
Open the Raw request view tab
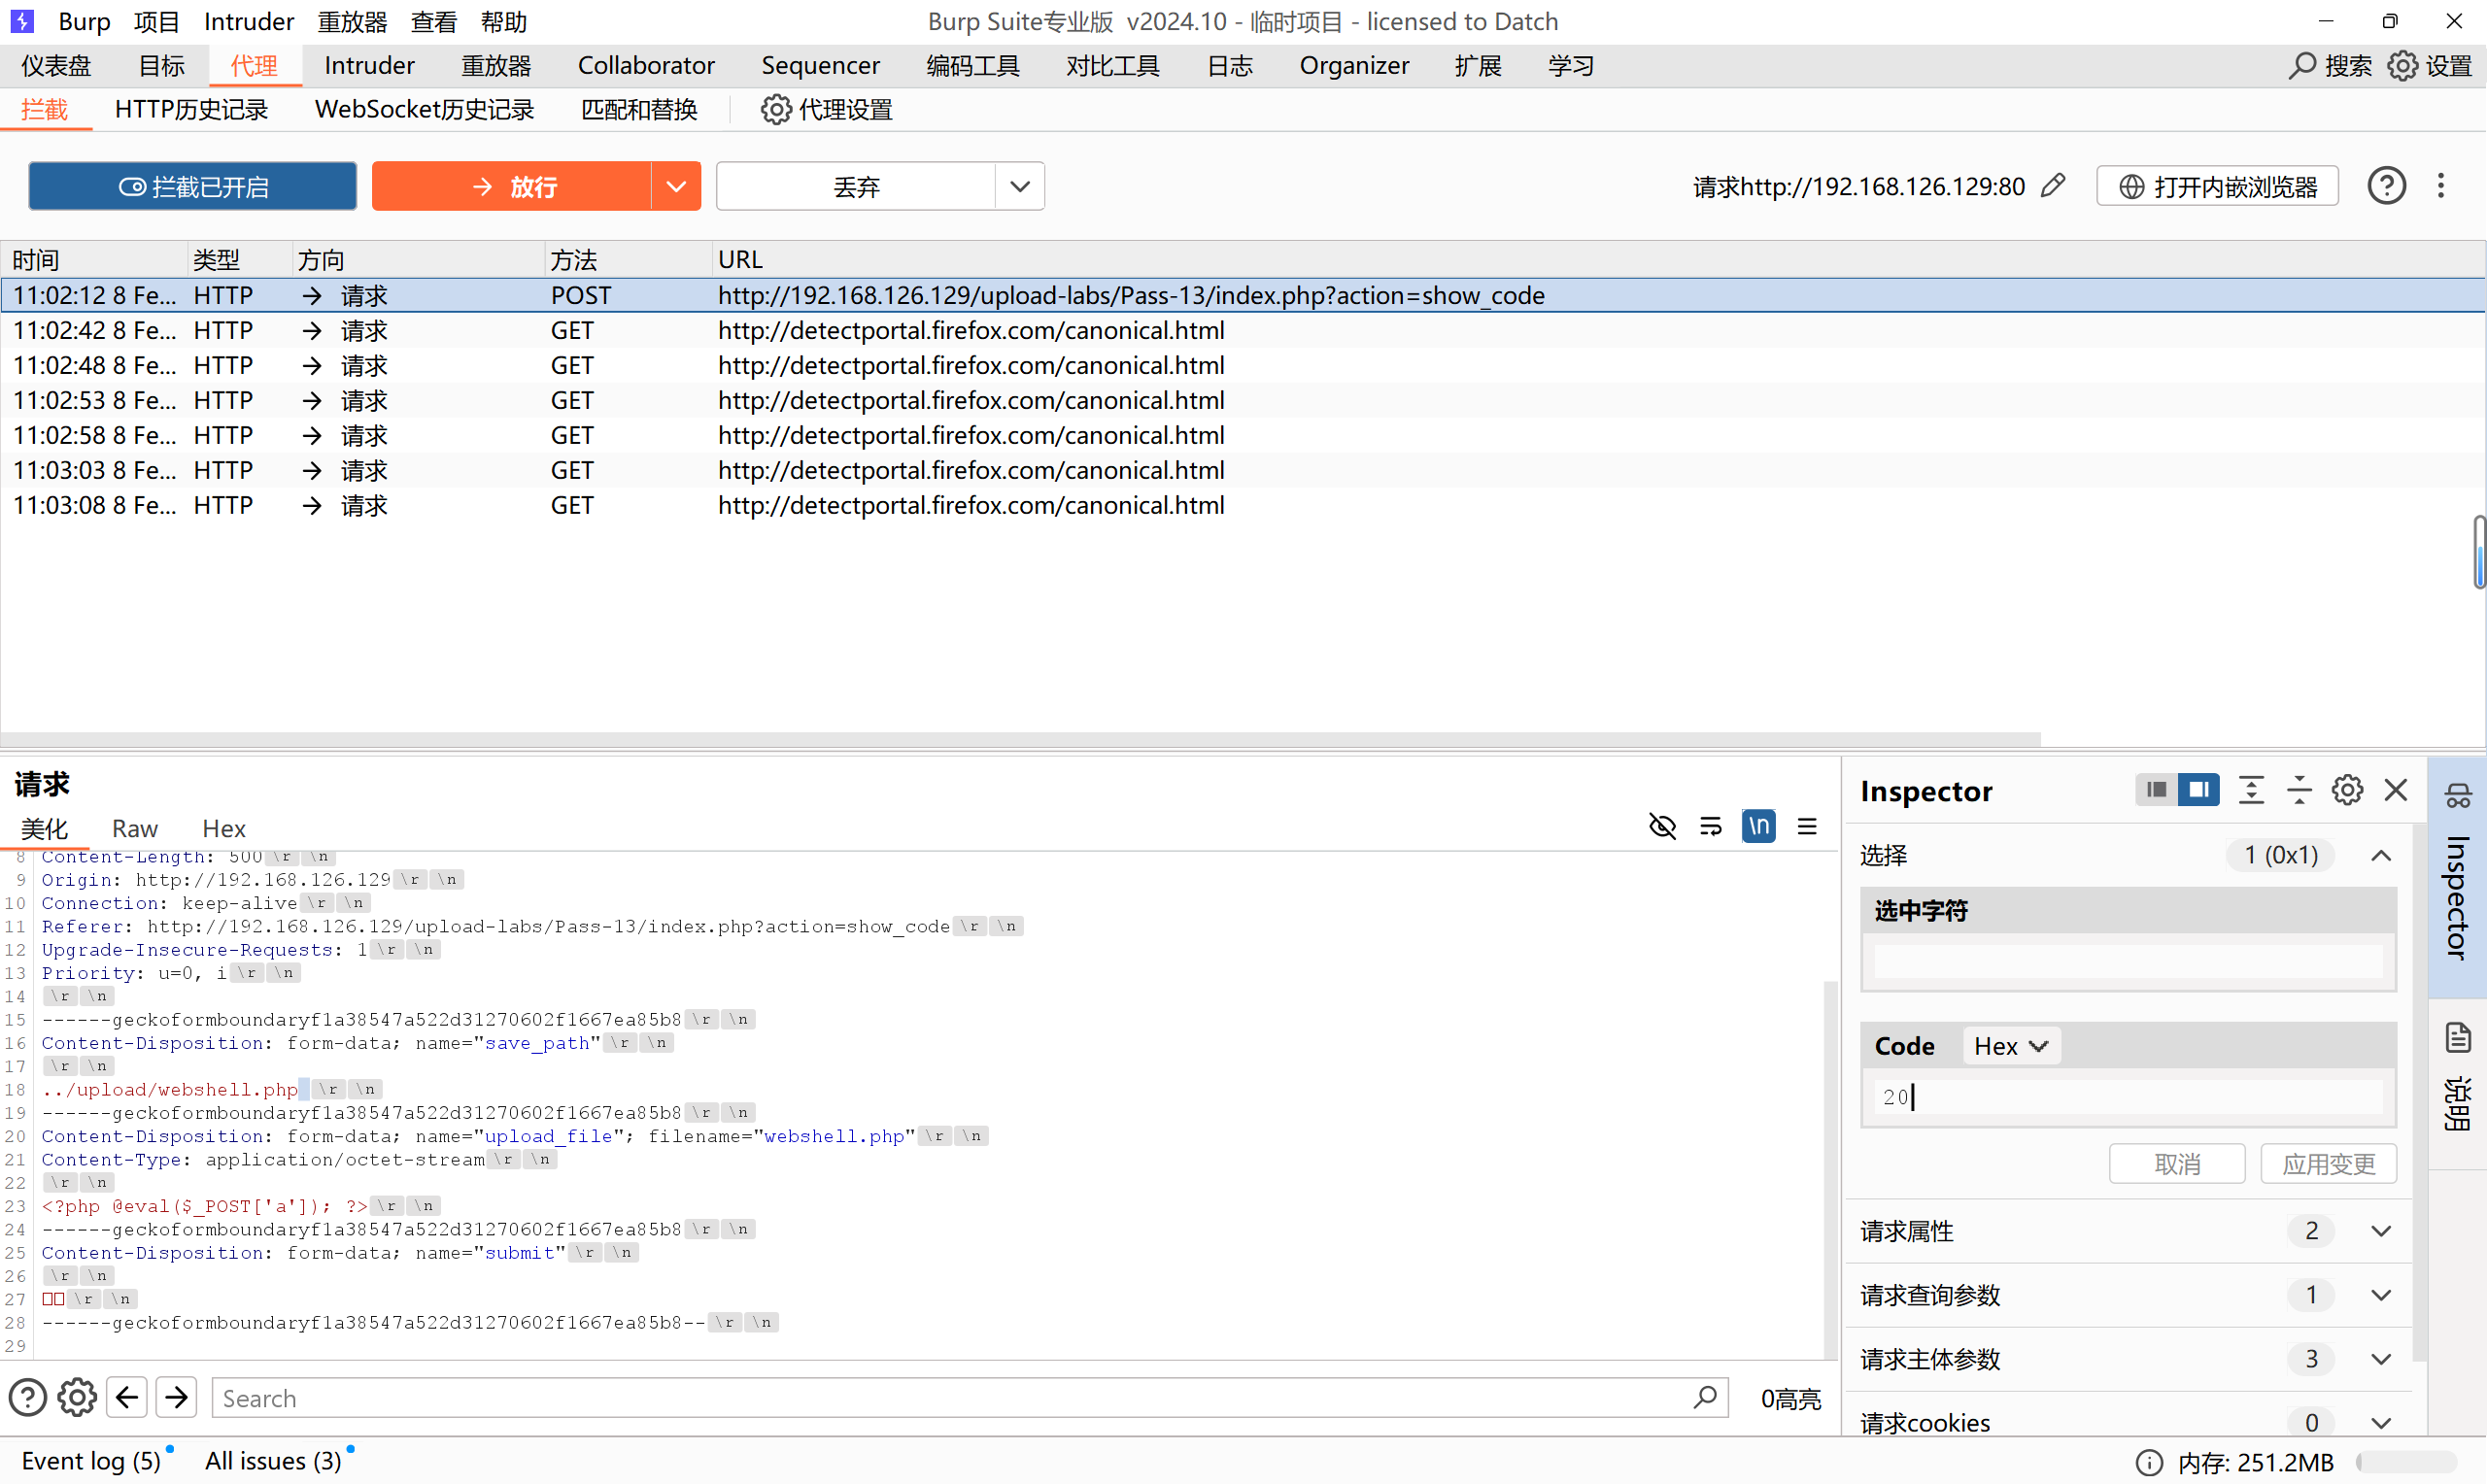pos(134,828)
